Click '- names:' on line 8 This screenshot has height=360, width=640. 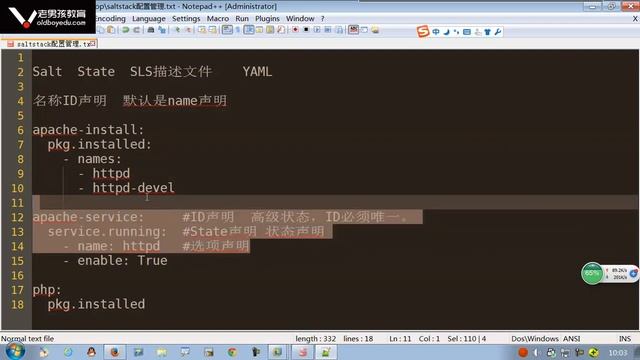[93, 159]
